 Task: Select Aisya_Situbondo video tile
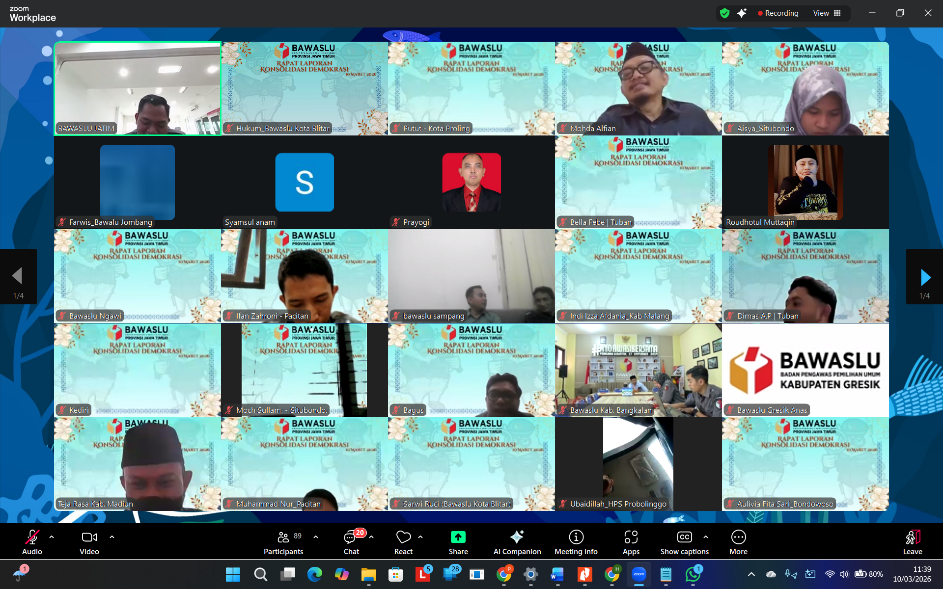point(805,88)
